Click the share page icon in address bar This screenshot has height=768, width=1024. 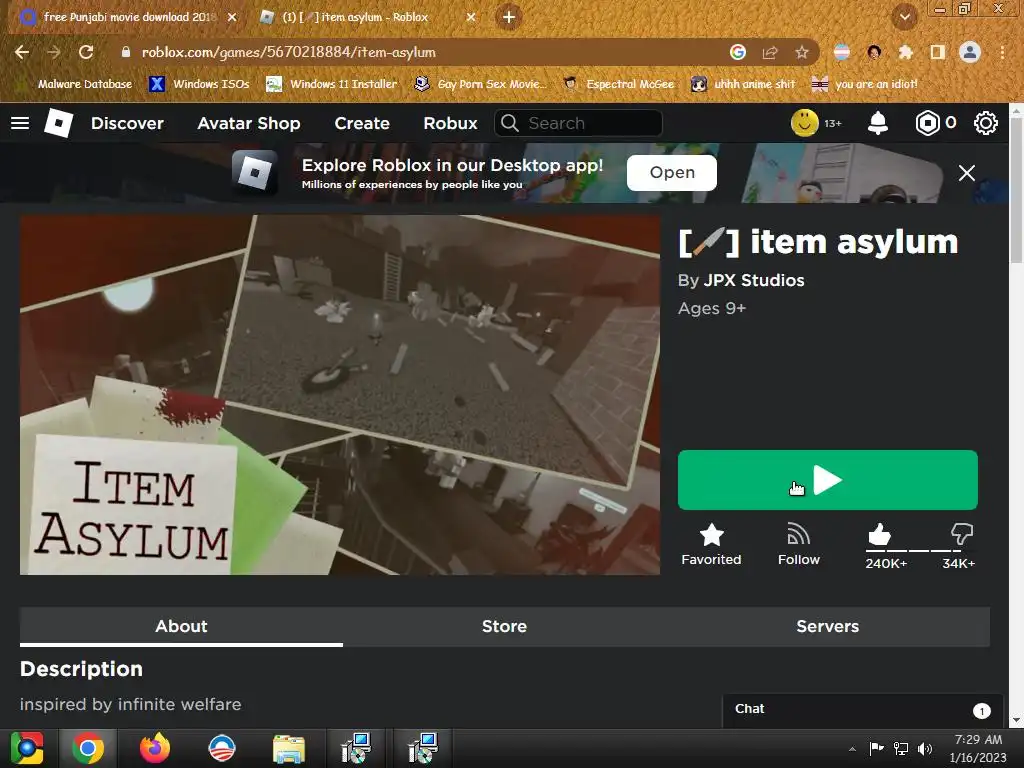pyautogui.click(x=770, y=52)
